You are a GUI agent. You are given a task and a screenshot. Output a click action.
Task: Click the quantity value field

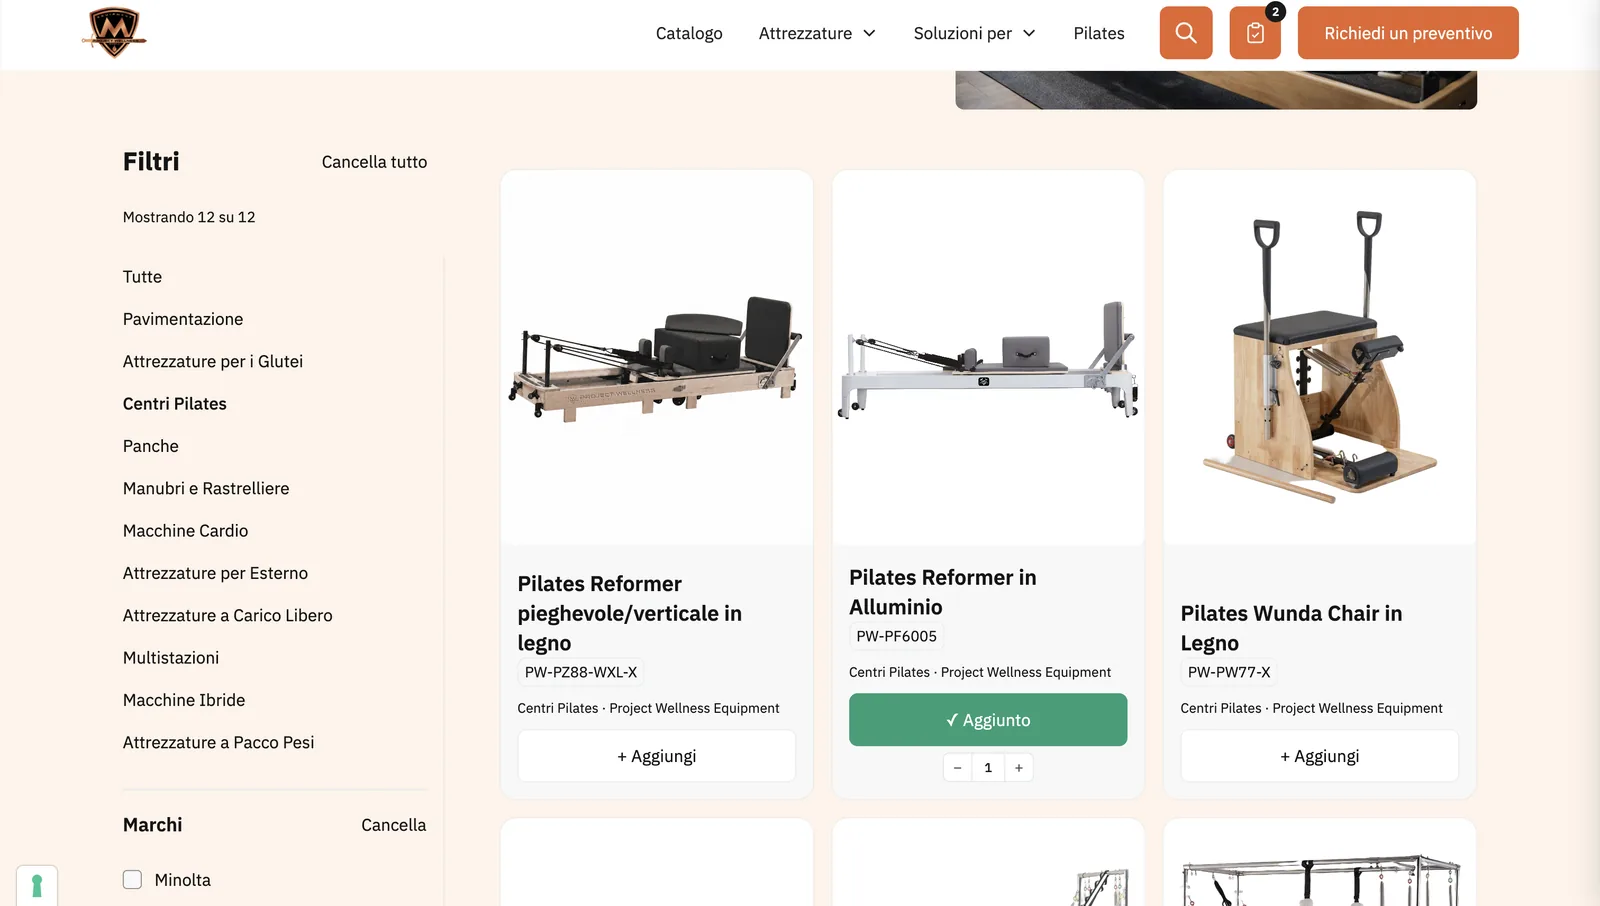click(988, 768)
